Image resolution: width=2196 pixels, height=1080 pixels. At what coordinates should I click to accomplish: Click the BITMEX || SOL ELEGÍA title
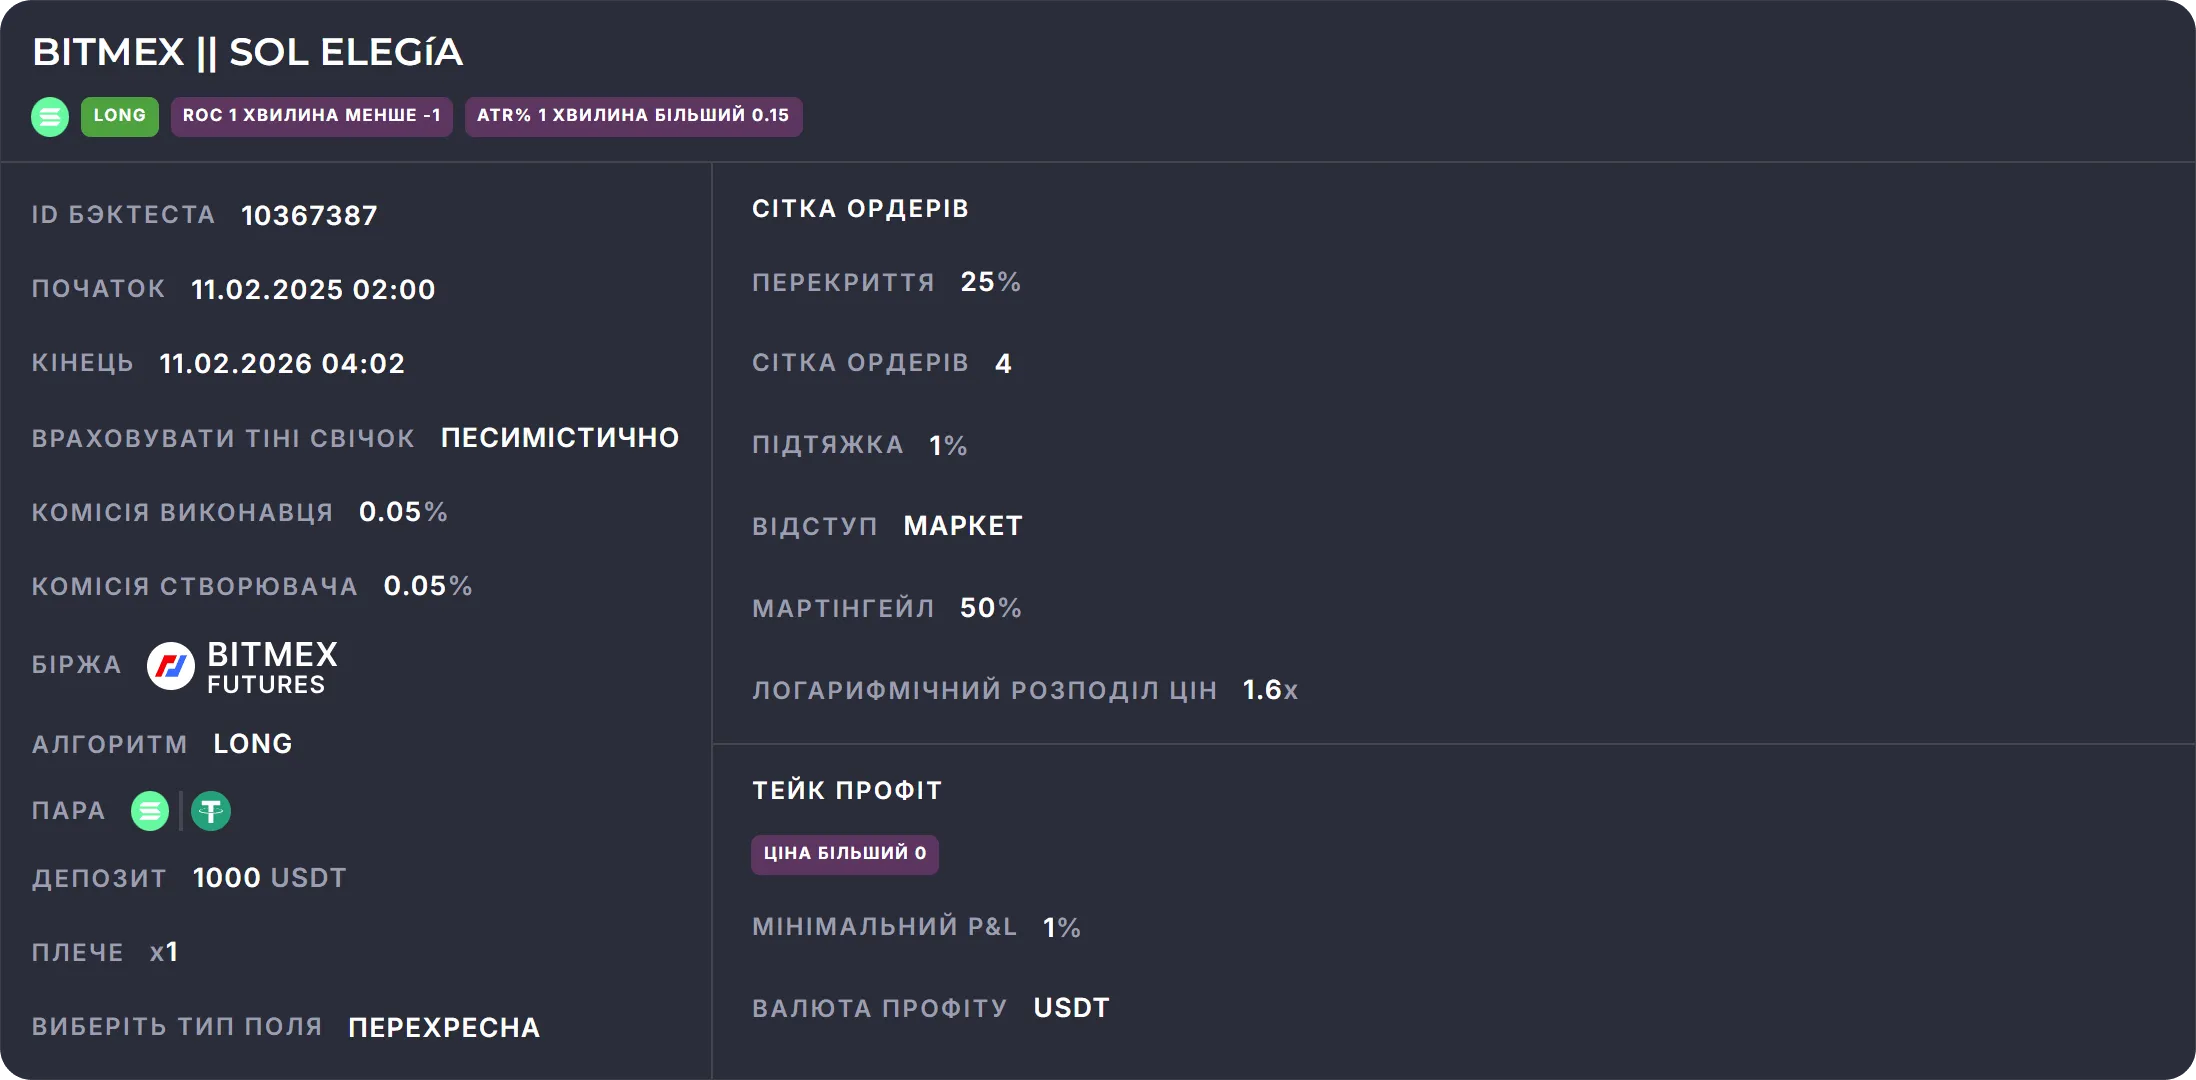click(247, 52)
